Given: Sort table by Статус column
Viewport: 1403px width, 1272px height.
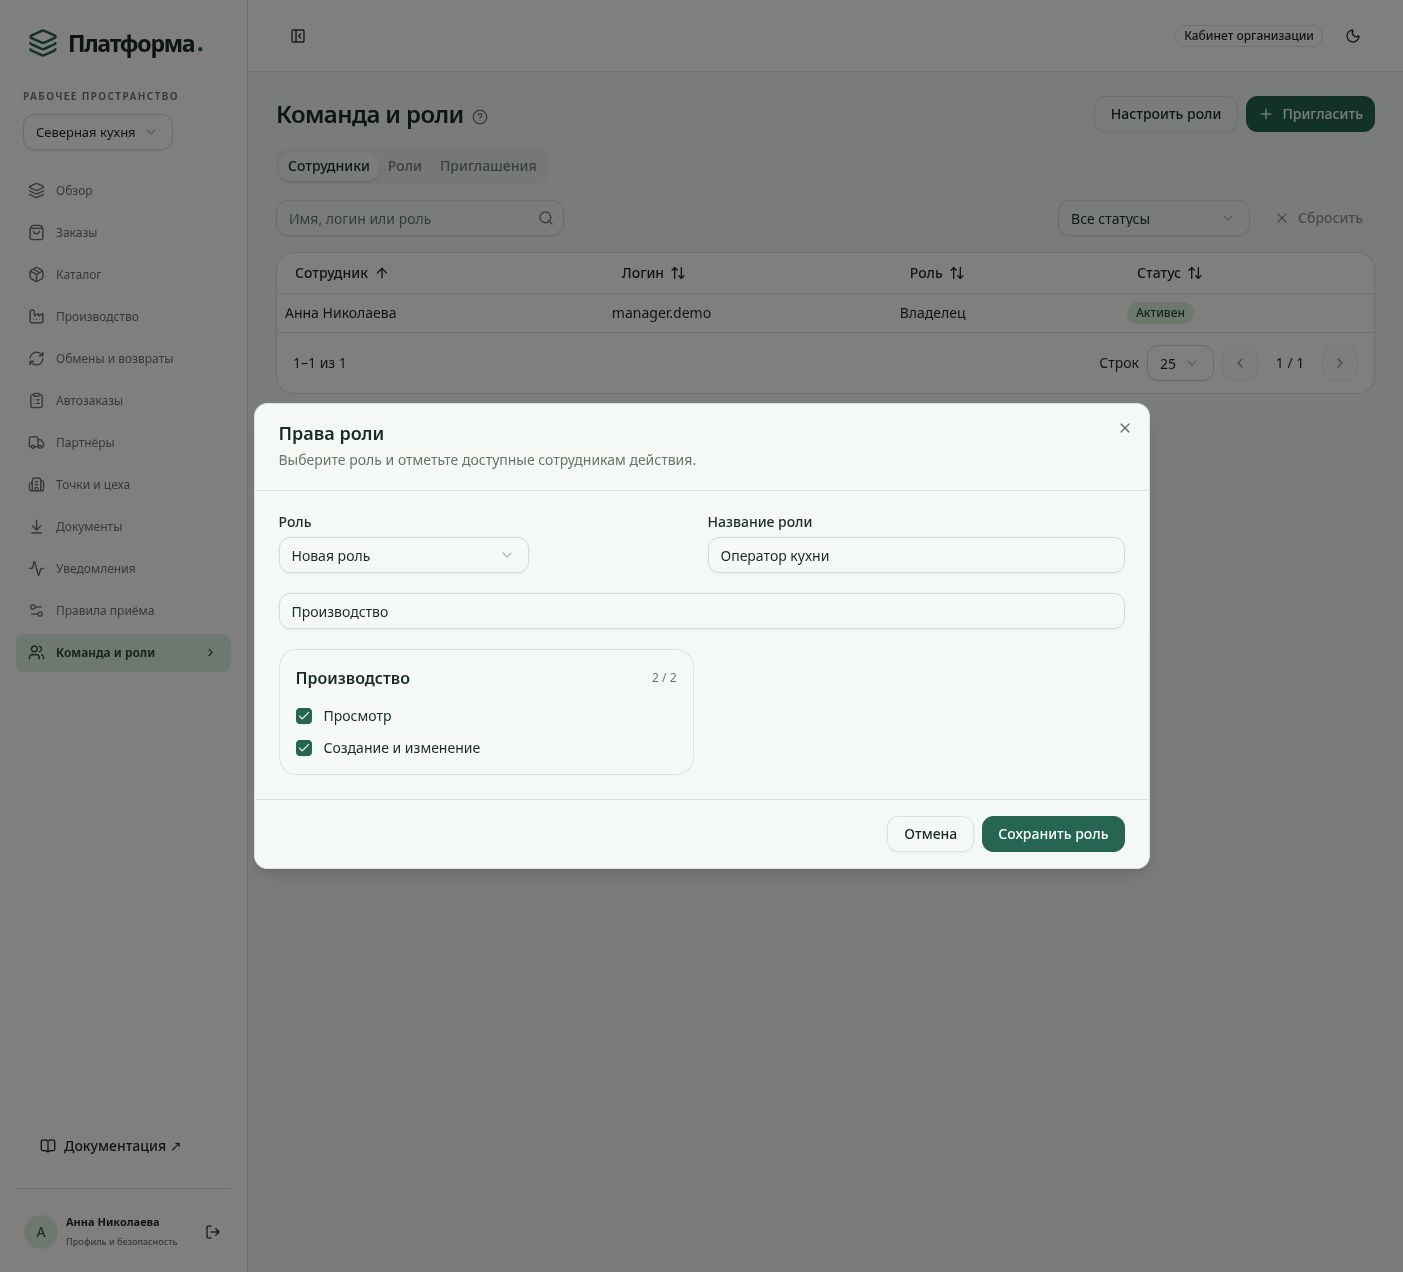Looking at the screenshot, I should point(1169,273).
